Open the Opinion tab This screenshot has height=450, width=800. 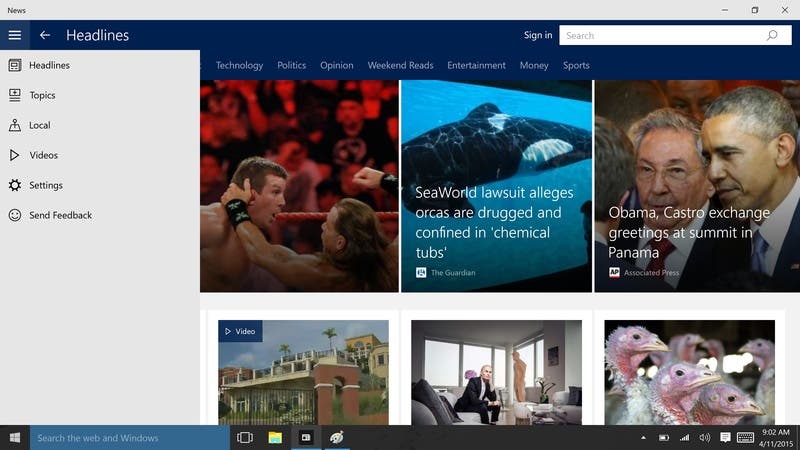coord(337,65)
